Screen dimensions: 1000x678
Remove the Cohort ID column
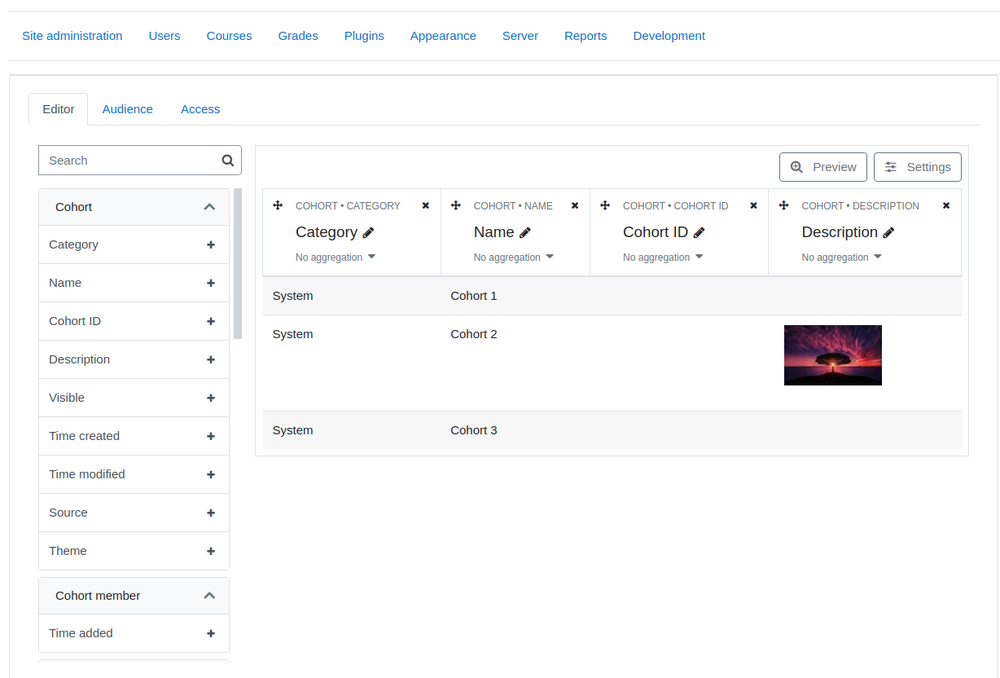(x=753, y=205)
